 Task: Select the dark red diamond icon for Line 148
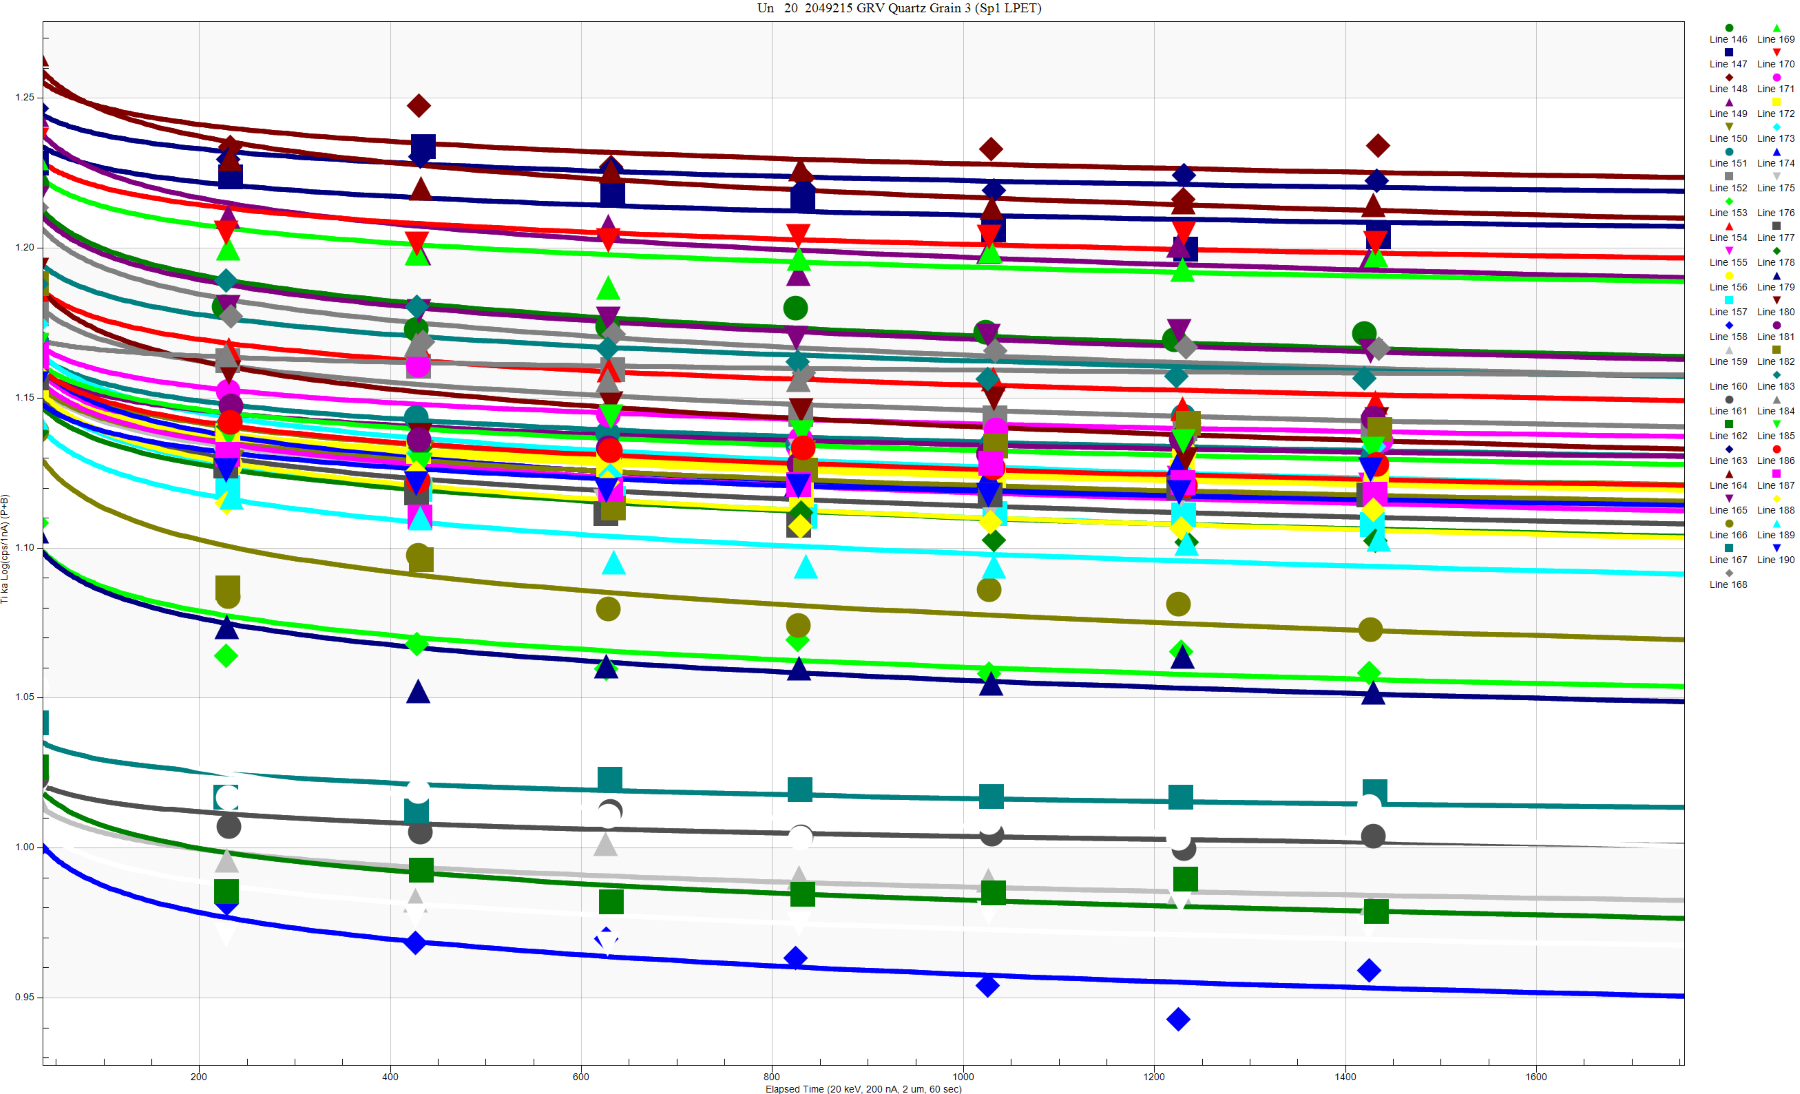1728,77
